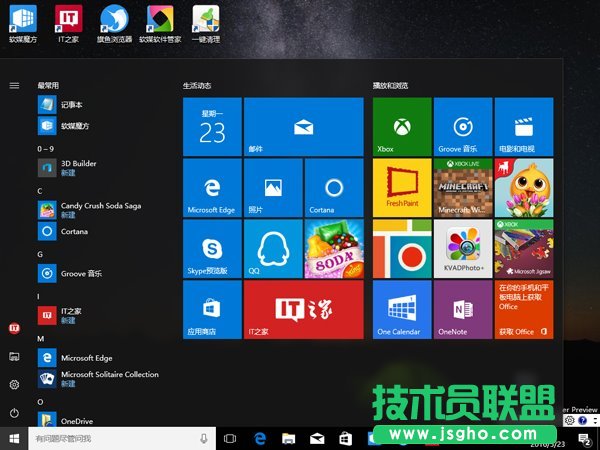Screen dimensions: 600x450
Task: Open the Photos tile
Action: (273, 188)
